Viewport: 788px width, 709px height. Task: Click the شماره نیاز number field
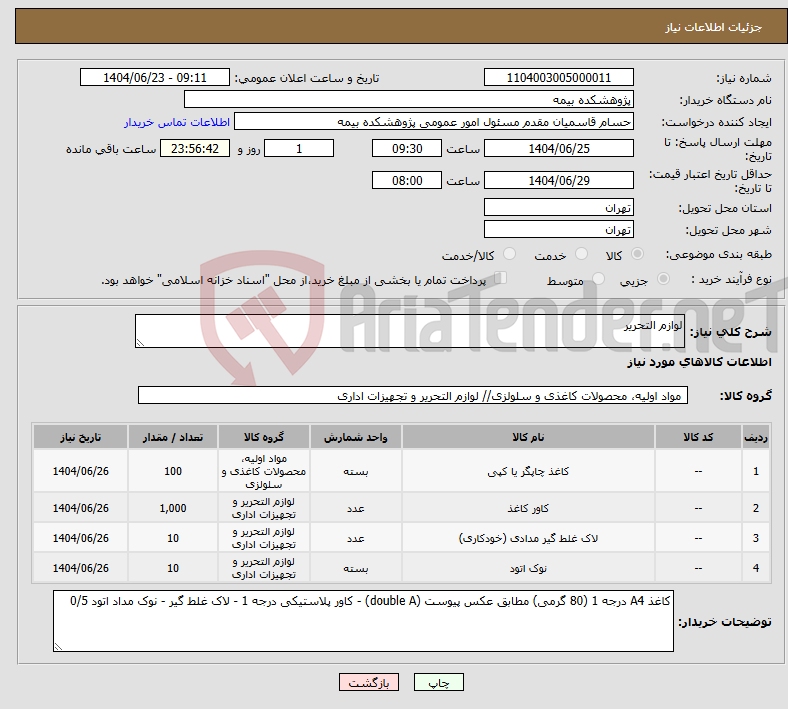click(x=558, y=77)
